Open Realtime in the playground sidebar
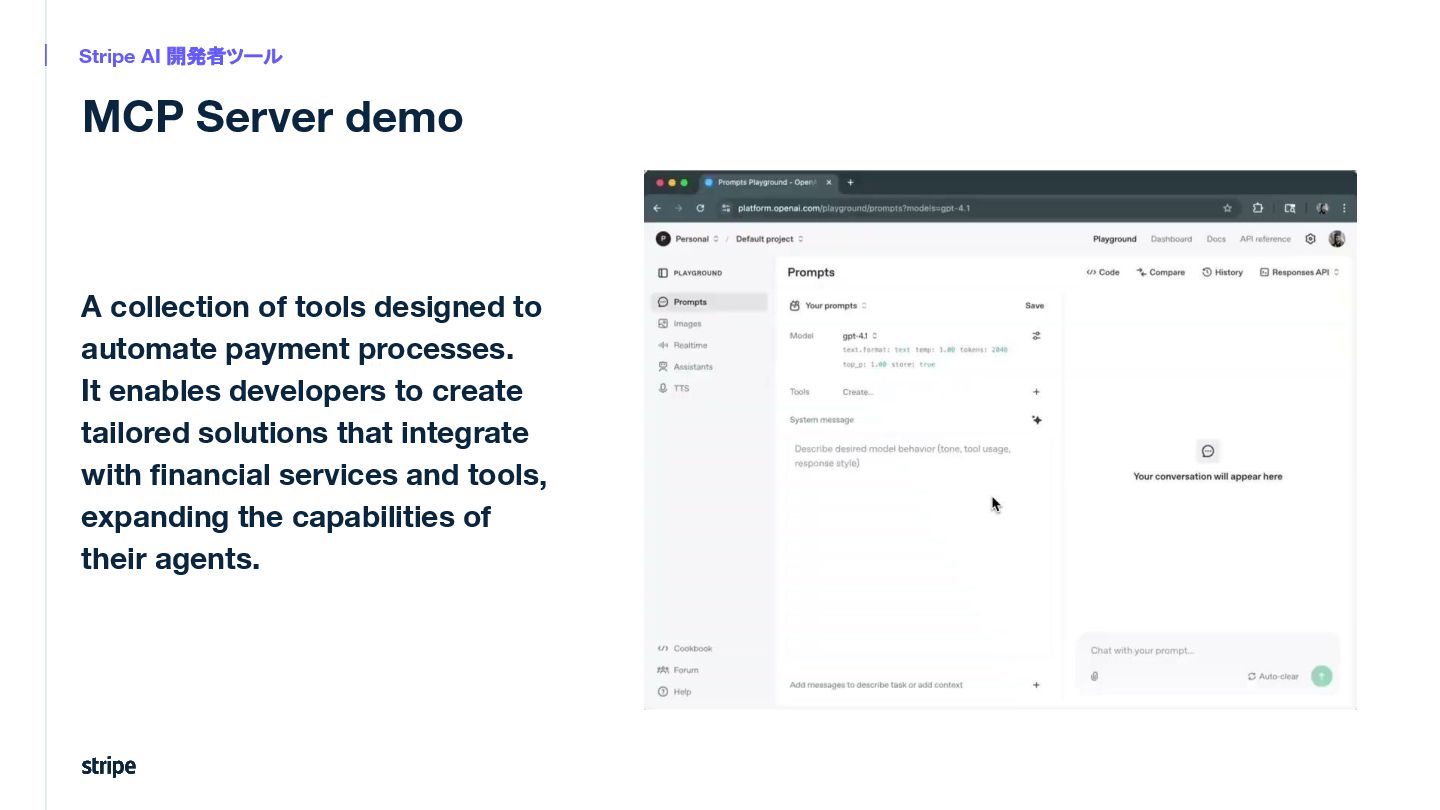 point(682,345)
